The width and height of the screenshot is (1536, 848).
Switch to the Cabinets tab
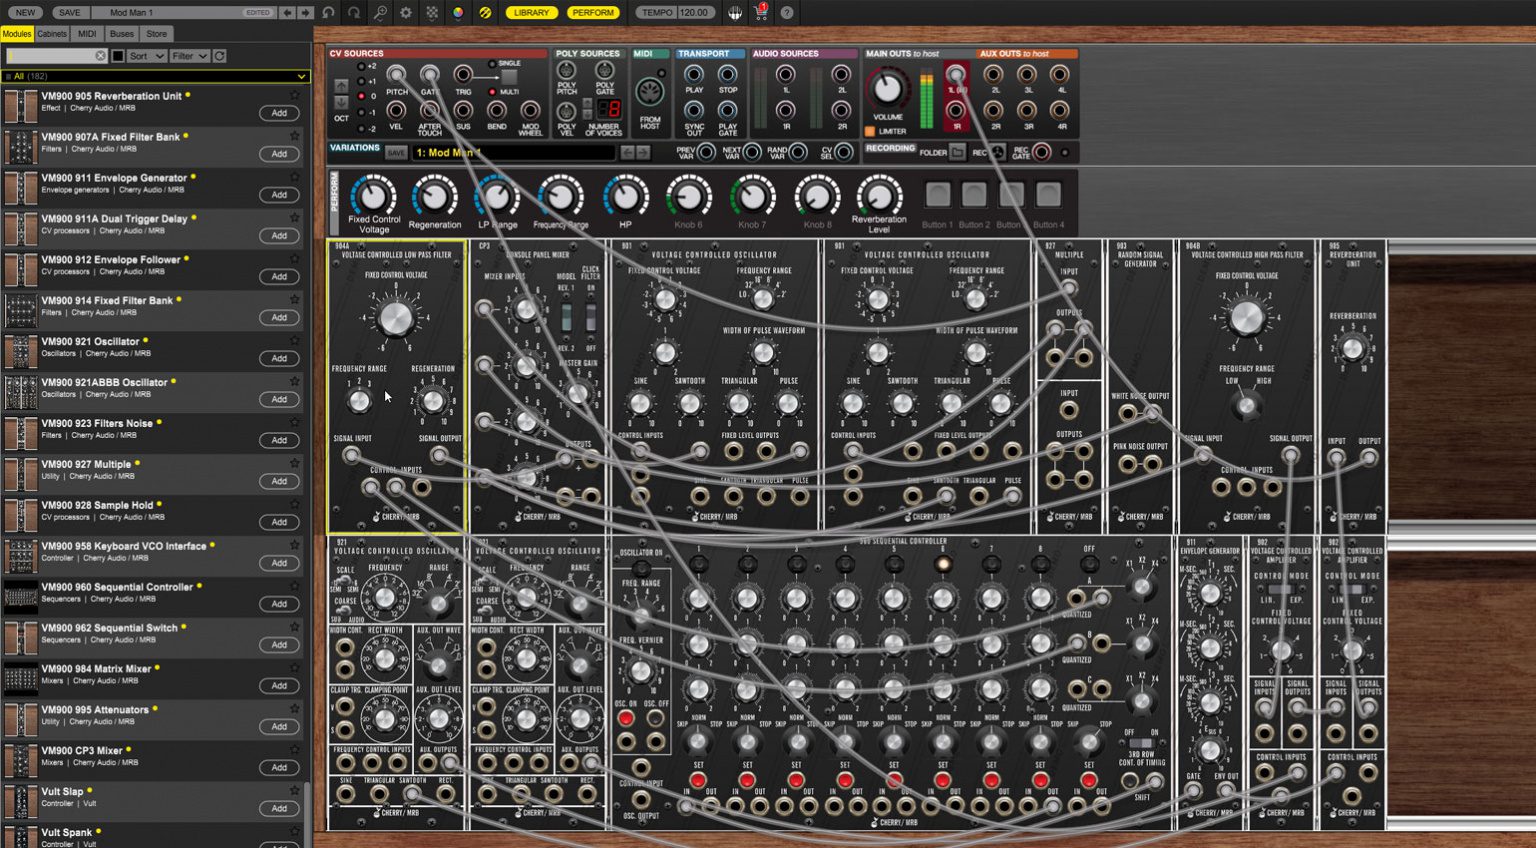[52, 33]
